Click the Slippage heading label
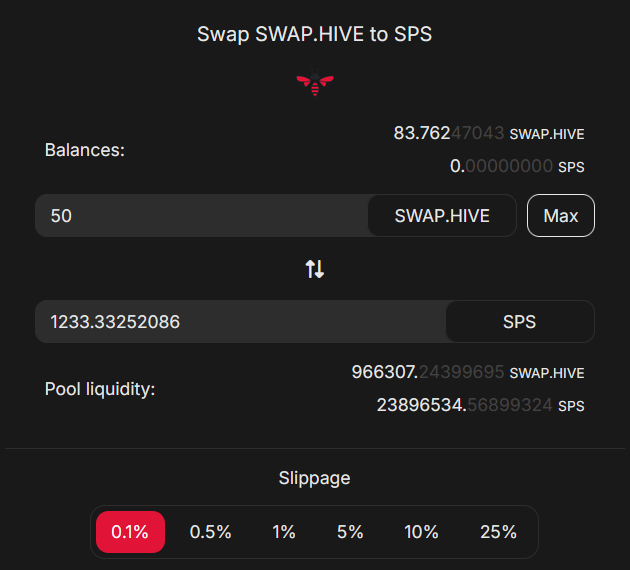Screen dimensions: 630x570 tap(315, 478)
